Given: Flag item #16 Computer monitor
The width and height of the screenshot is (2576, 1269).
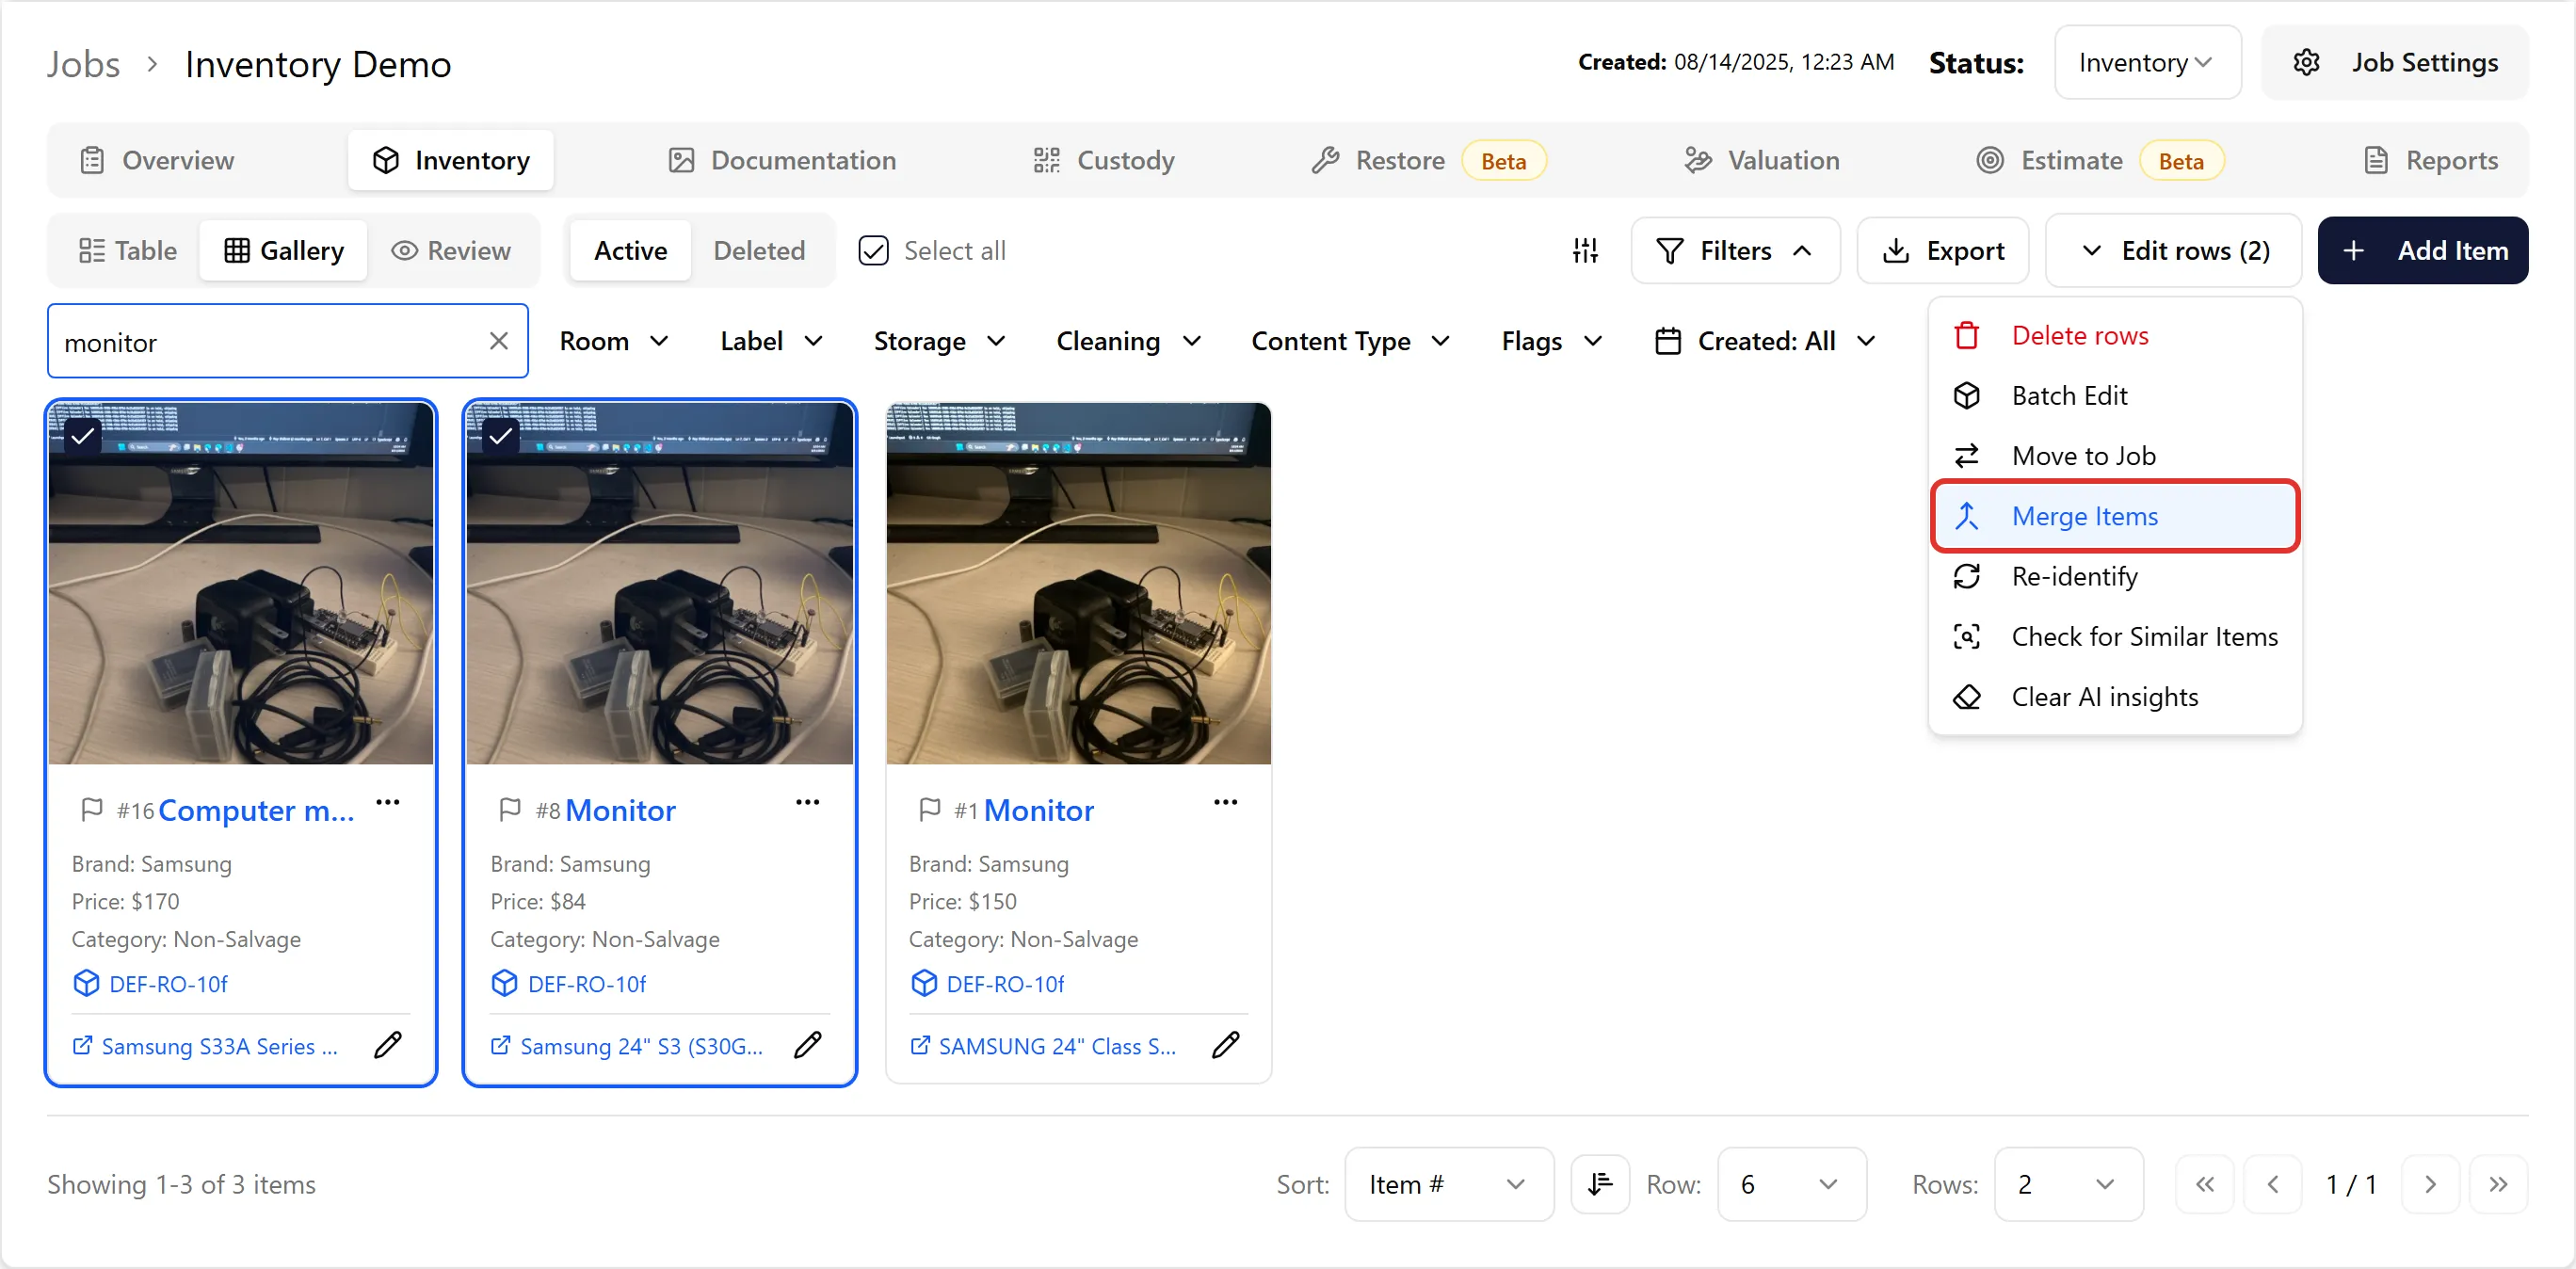Looking at the screenshot, I should pyautogui.click(x=91, y=809).
